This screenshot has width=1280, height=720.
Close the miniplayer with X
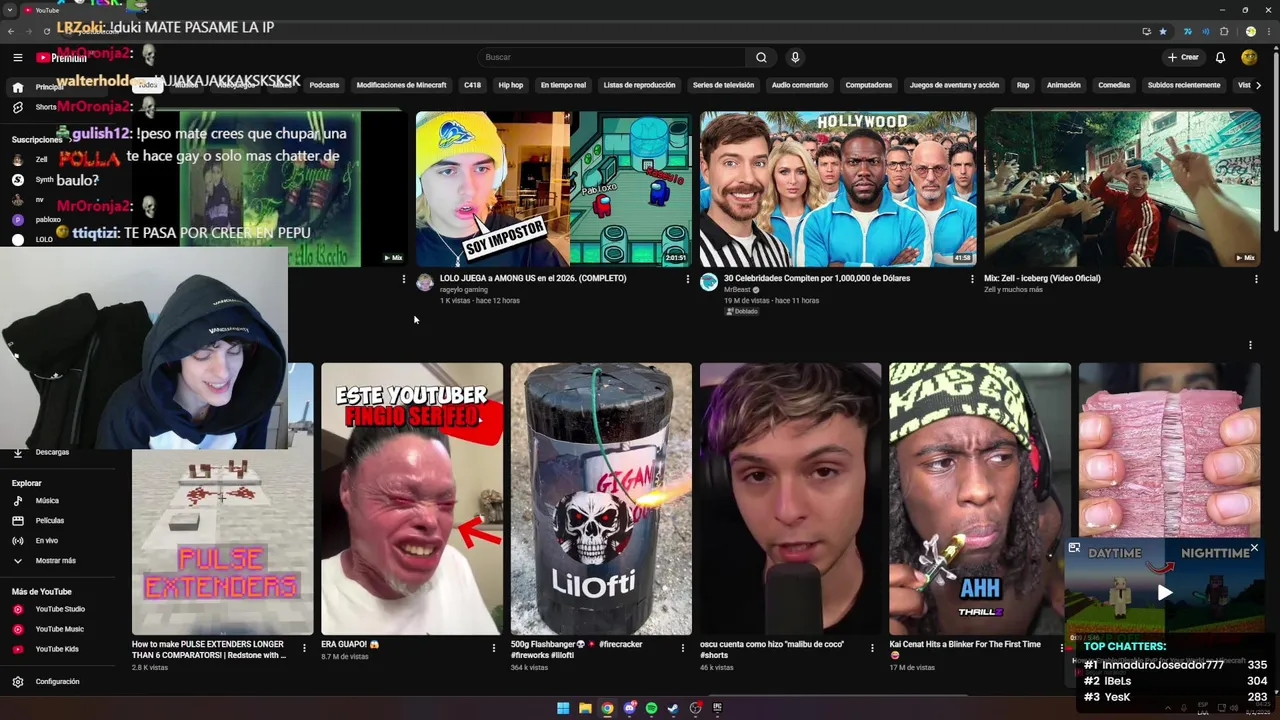1254,548
